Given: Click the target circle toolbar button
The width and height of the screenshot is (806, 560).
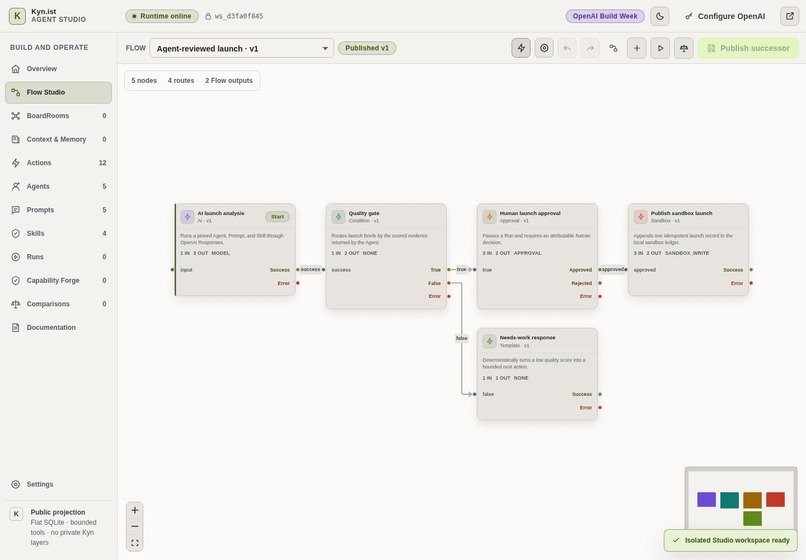Looking at the screenshot, I should [x=544, y=48].
